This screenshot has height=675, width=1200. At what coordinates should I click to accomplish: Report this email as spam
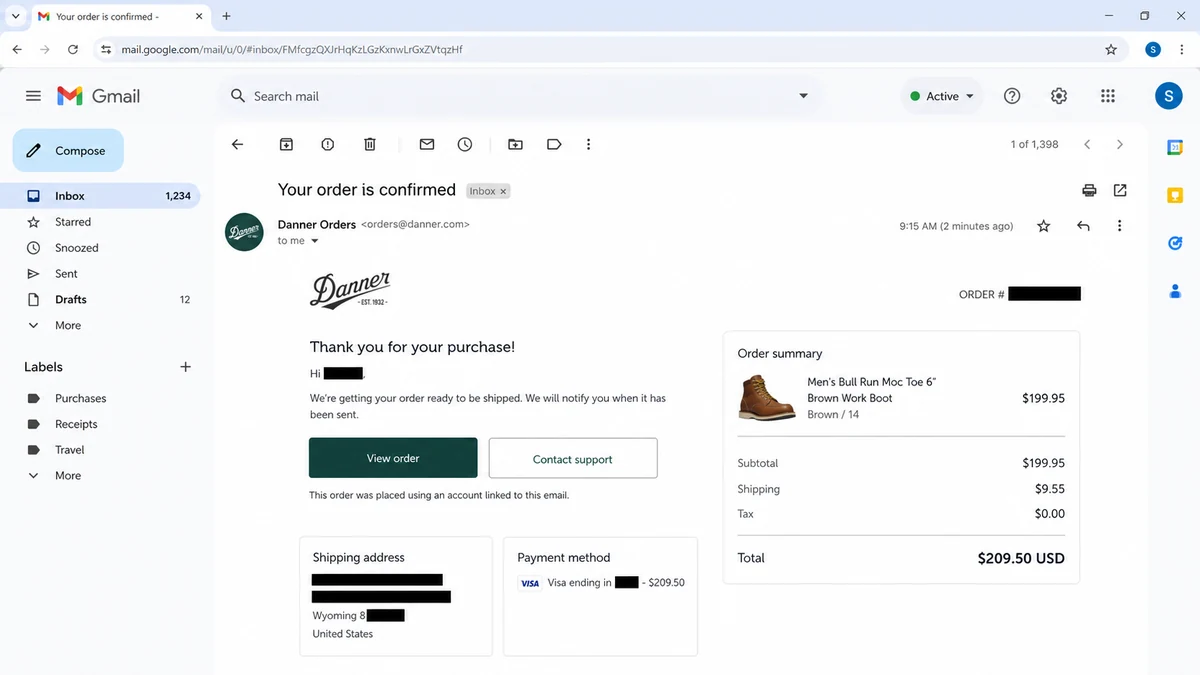point(328,144)
